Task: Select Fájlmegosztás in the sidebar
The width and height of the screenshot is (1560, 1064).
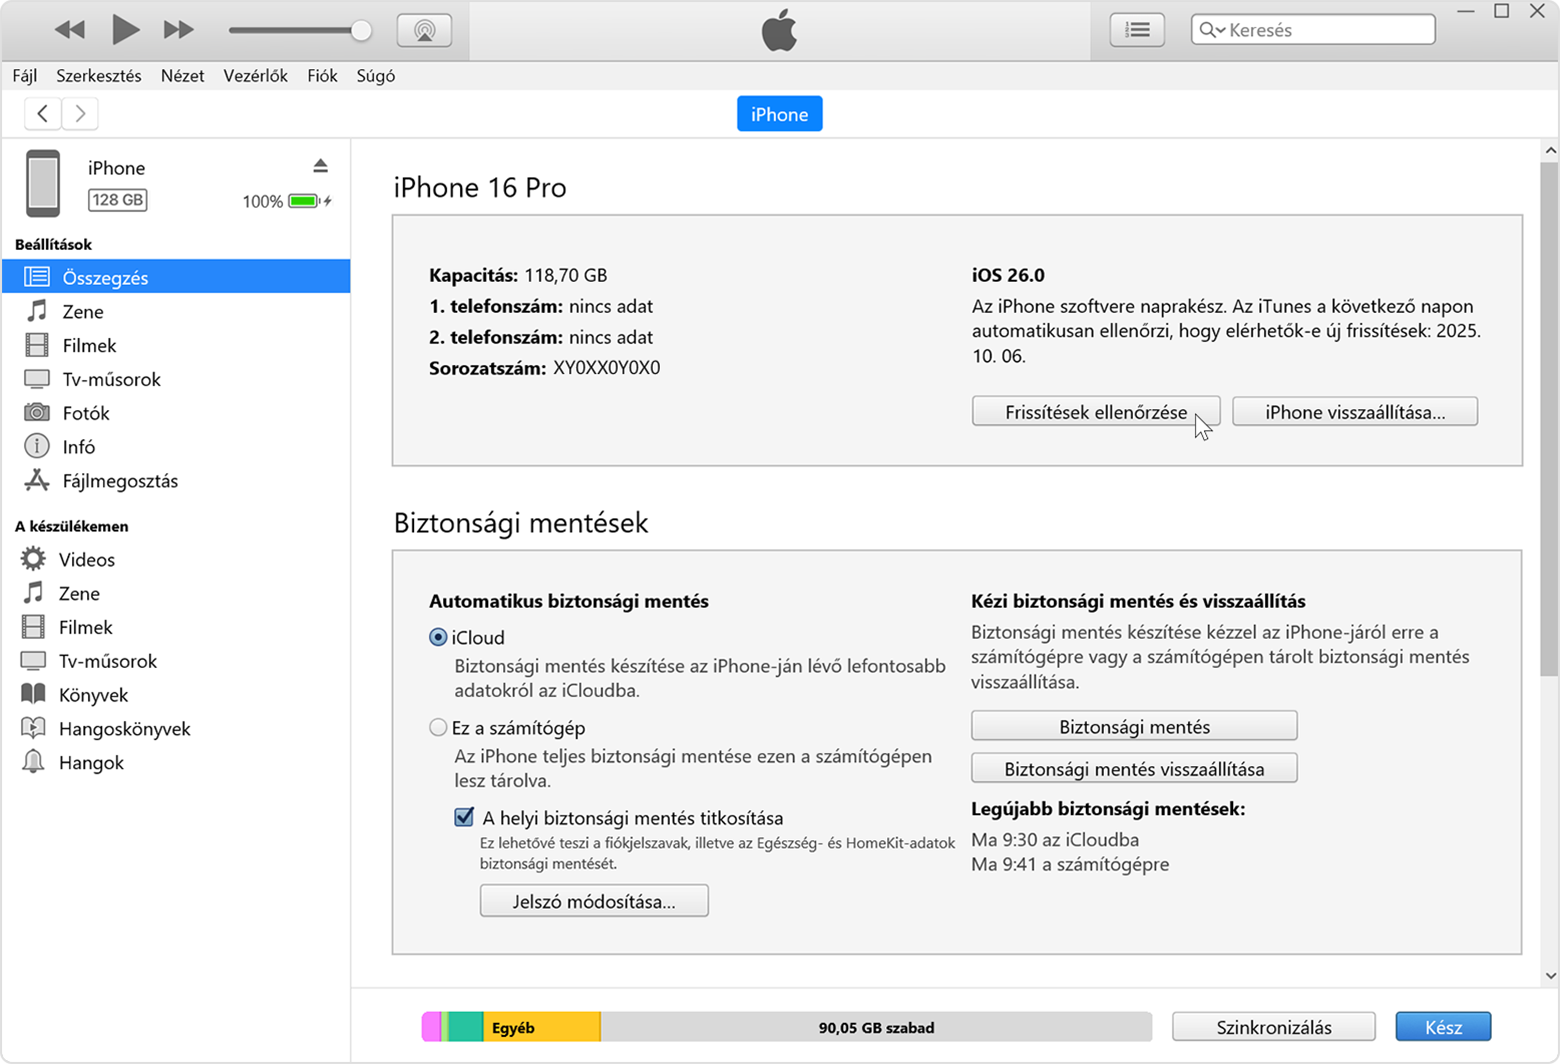Action: click(120, 481)
